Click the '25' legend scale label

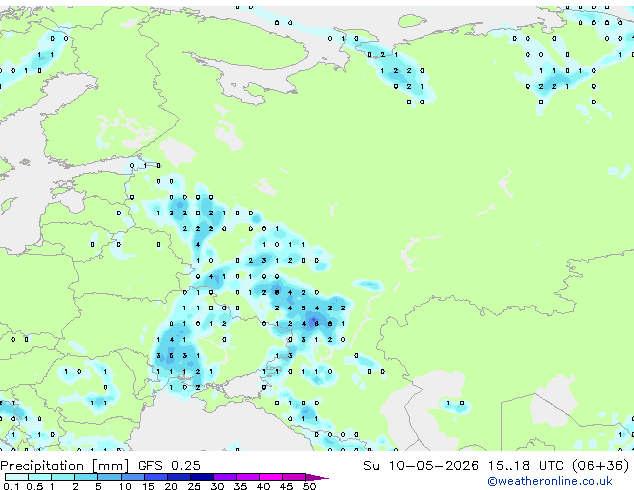click(194, 486)
